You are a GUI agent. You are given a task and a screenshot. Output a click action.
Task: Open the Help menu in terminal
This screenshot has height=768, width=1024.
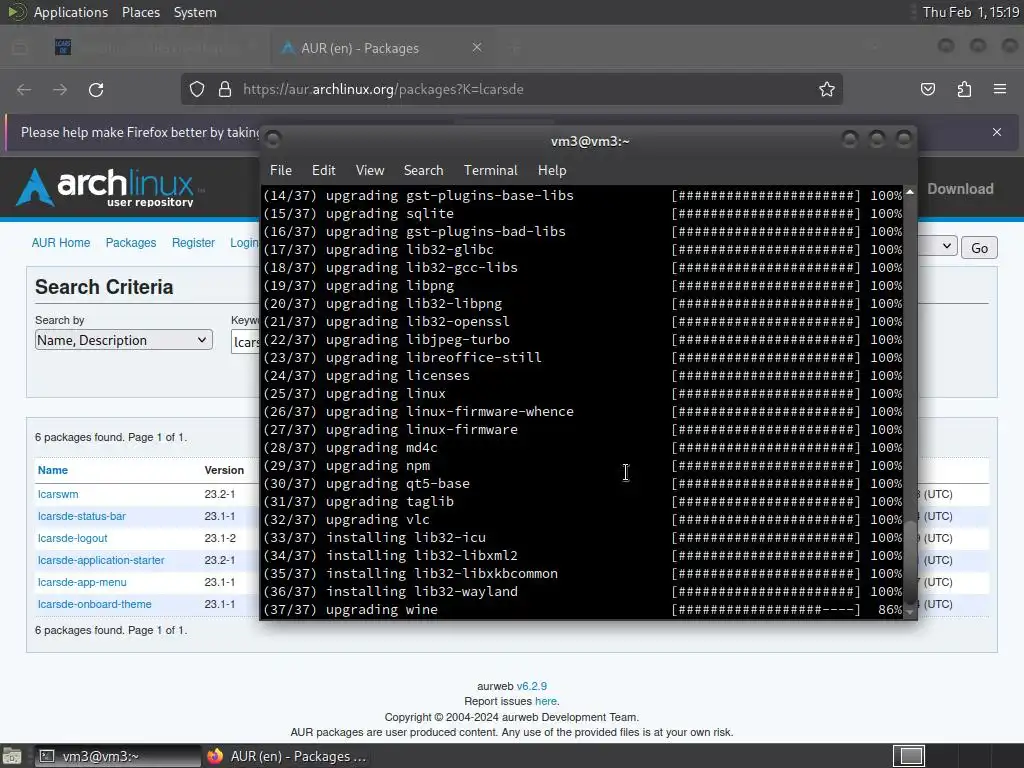pos(552,170)
